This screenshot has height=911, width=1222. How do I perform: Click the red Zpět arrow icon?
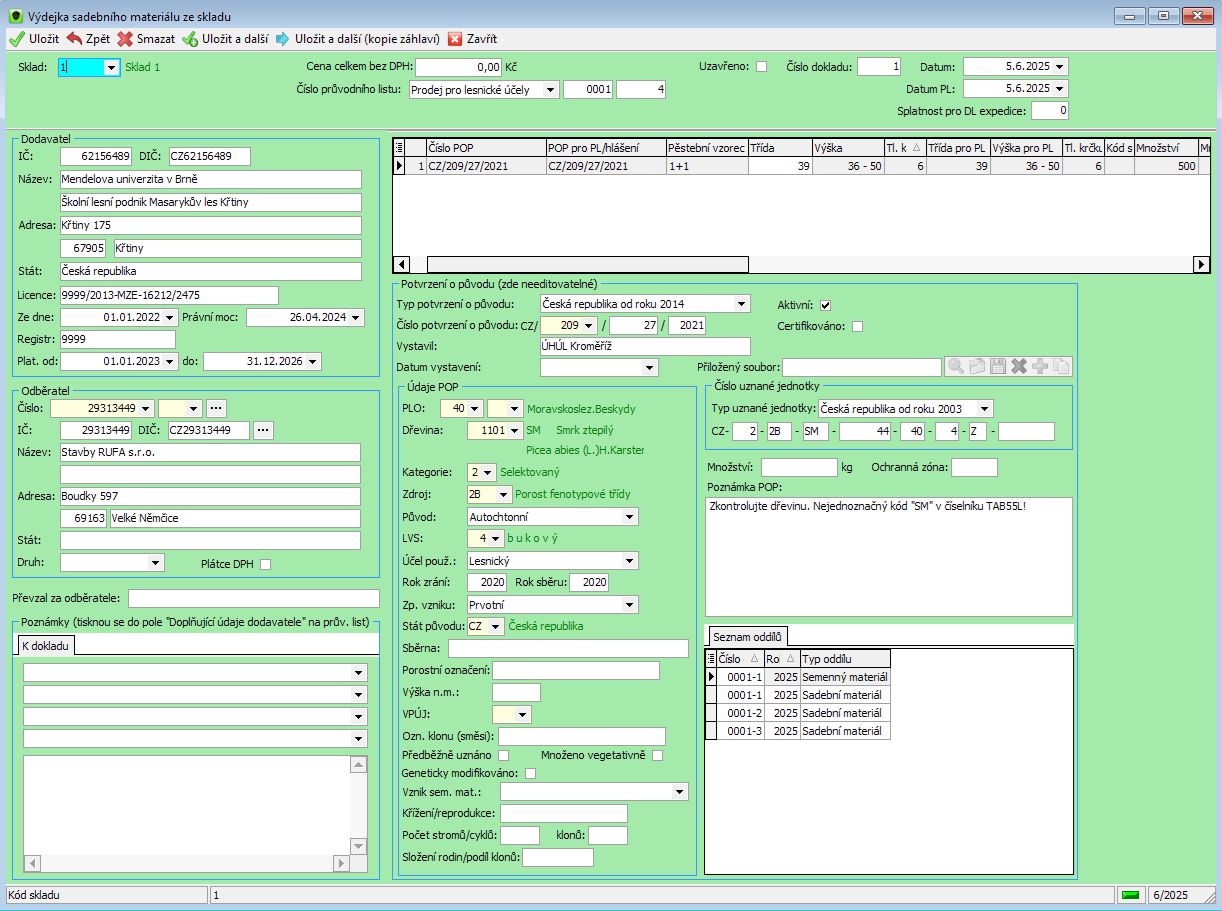[x=75, y=39]
